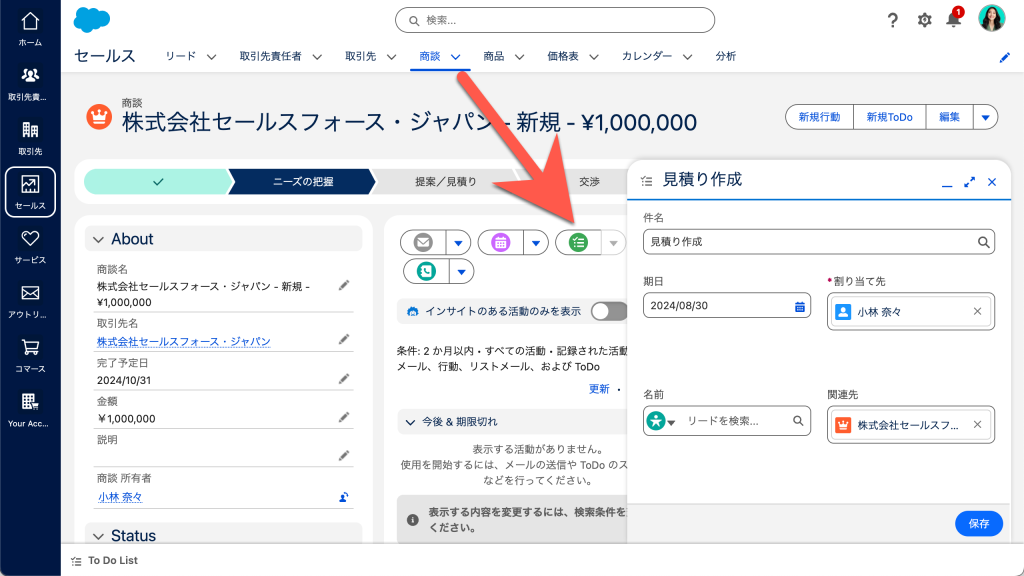
Task: Switch to the Leads tab
Action: pos(180,56)
